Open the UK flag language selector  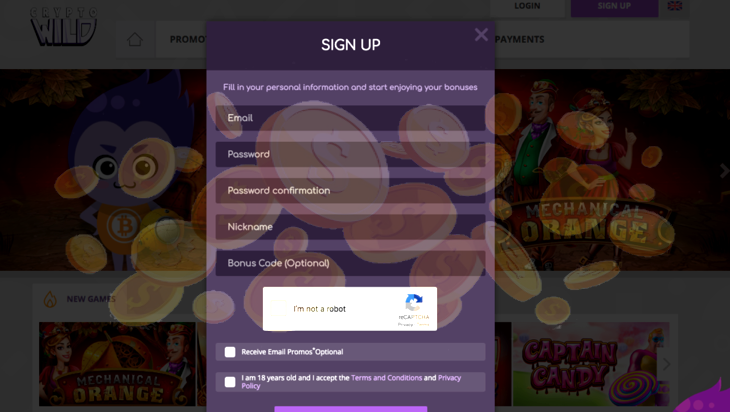(675, 6)
